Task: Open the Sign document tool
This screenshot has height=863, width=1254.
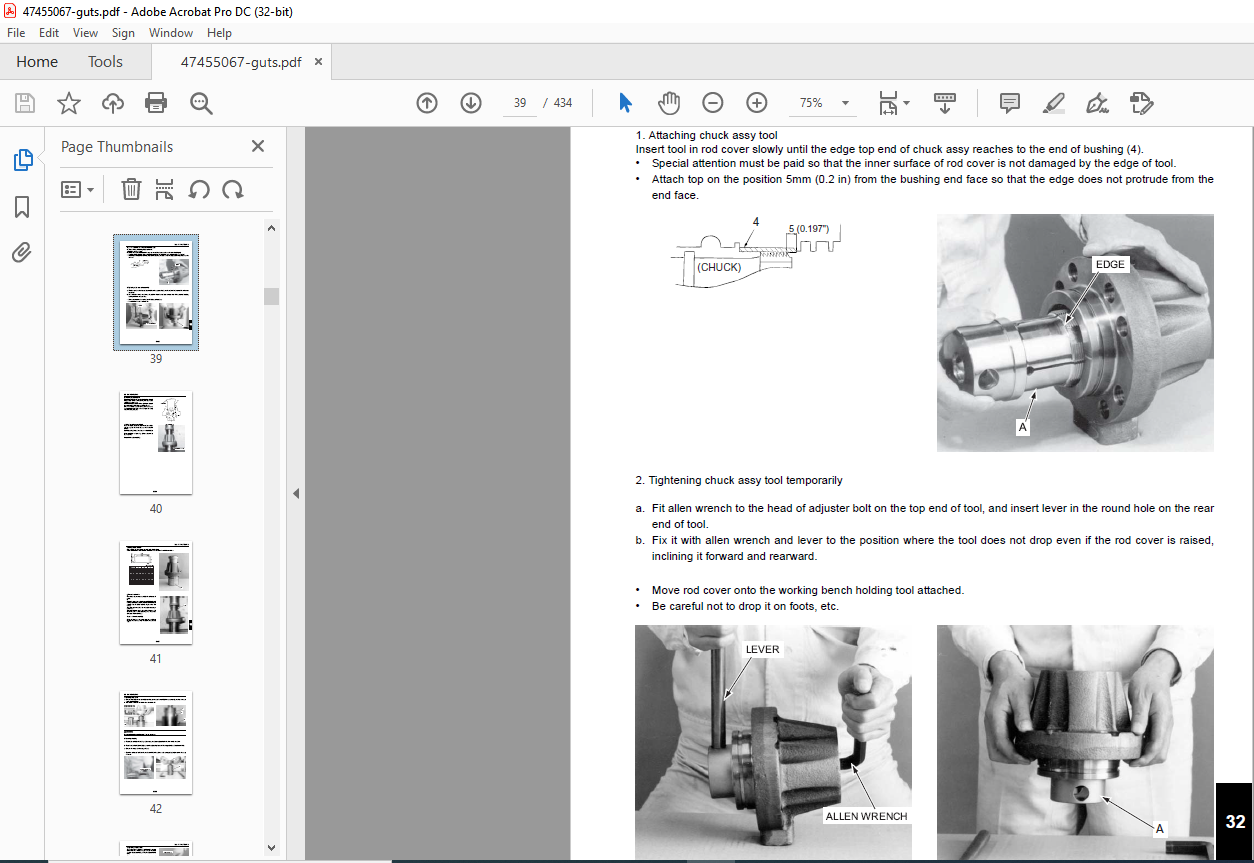Action: tap(1097, 103)
